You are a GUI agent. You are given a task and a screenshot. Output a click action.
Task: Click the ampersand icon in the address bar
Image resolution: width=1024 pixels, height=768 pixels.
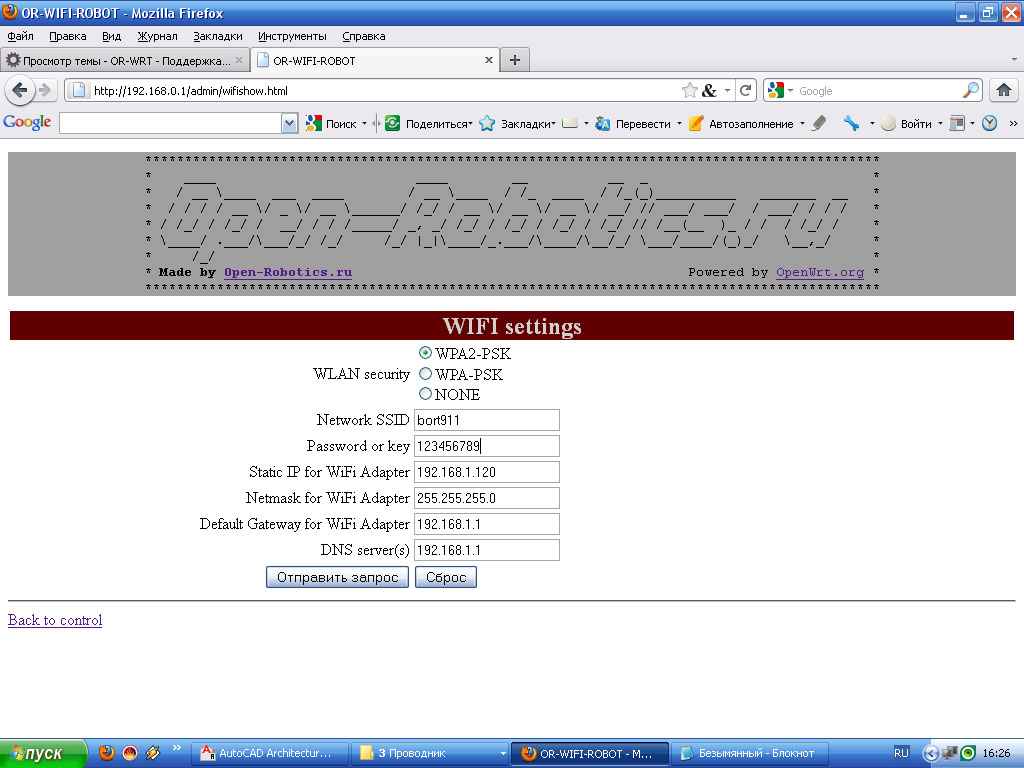[x=709, y=91]
